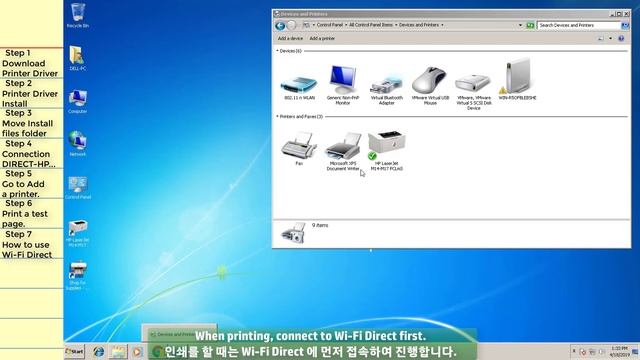Image resolution: width=640 pixels, height=360 pixels.
Task: Select HP LaserJet M14-M17 desktop shortcut
Action: coord(78,233)
